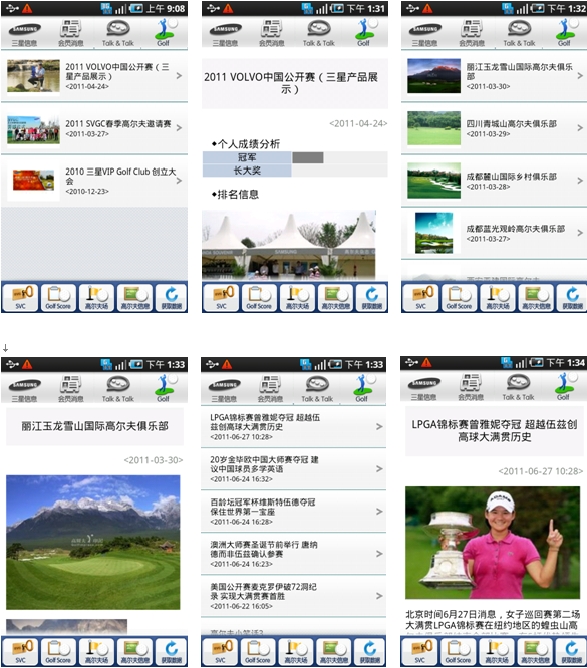Click the gray 冠军 progress bar

308,157
